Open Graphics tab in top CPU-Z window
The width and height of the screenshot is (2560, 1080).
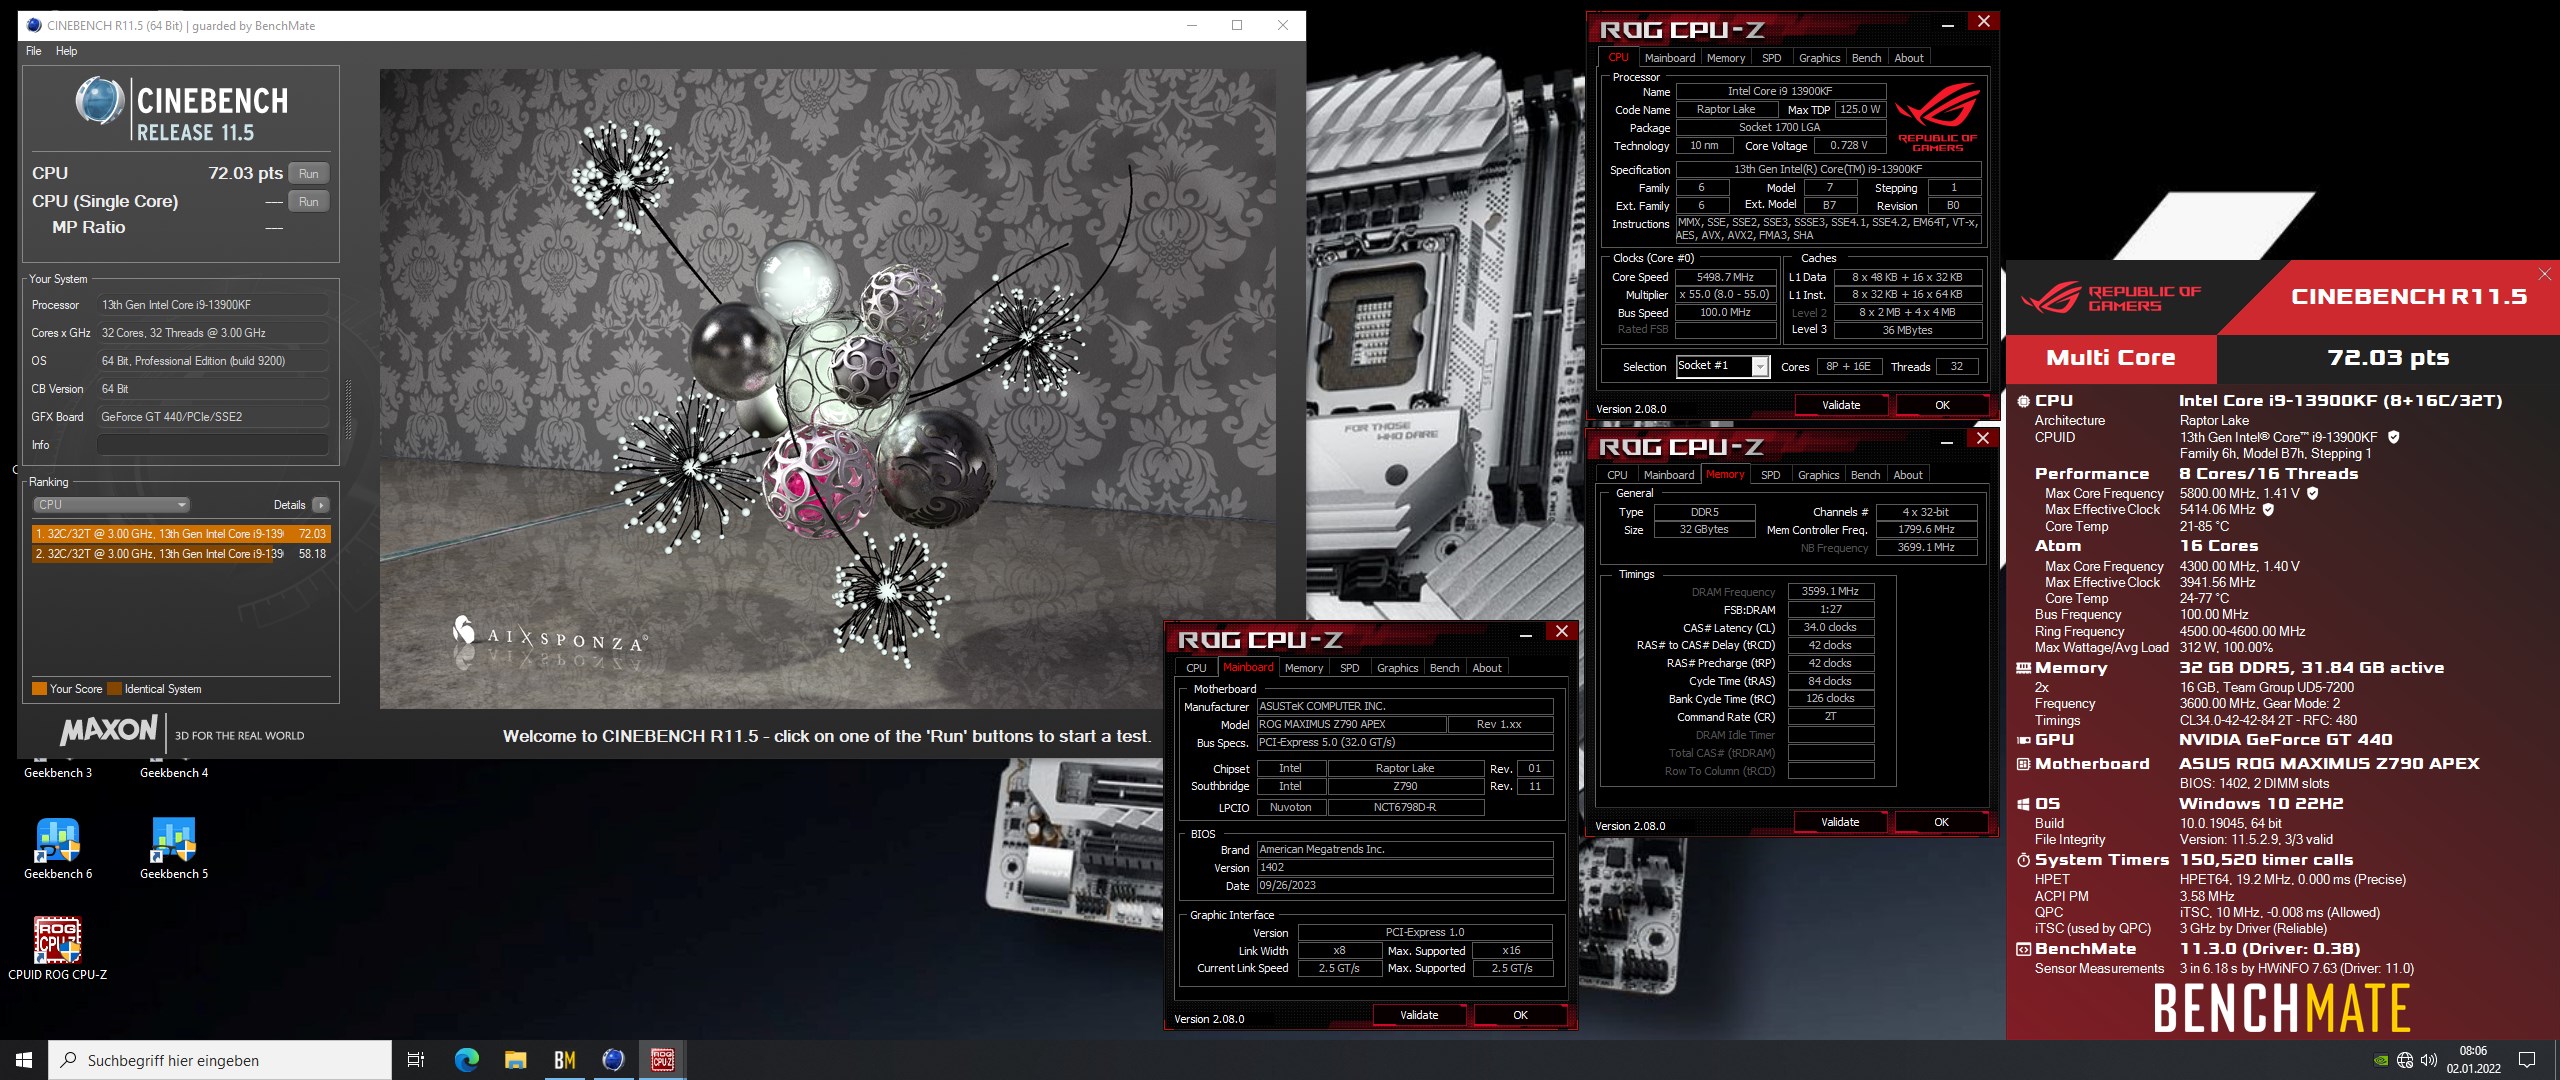[x=1819, y=58]
